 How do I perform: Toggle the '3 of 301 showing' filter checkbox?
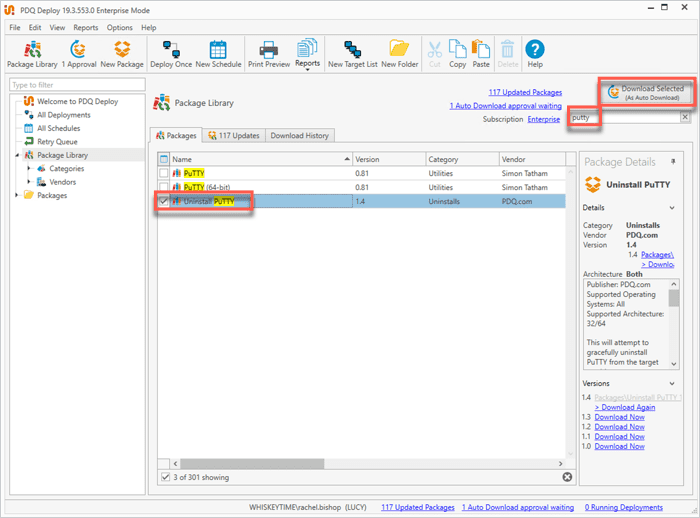coord(165,477)
